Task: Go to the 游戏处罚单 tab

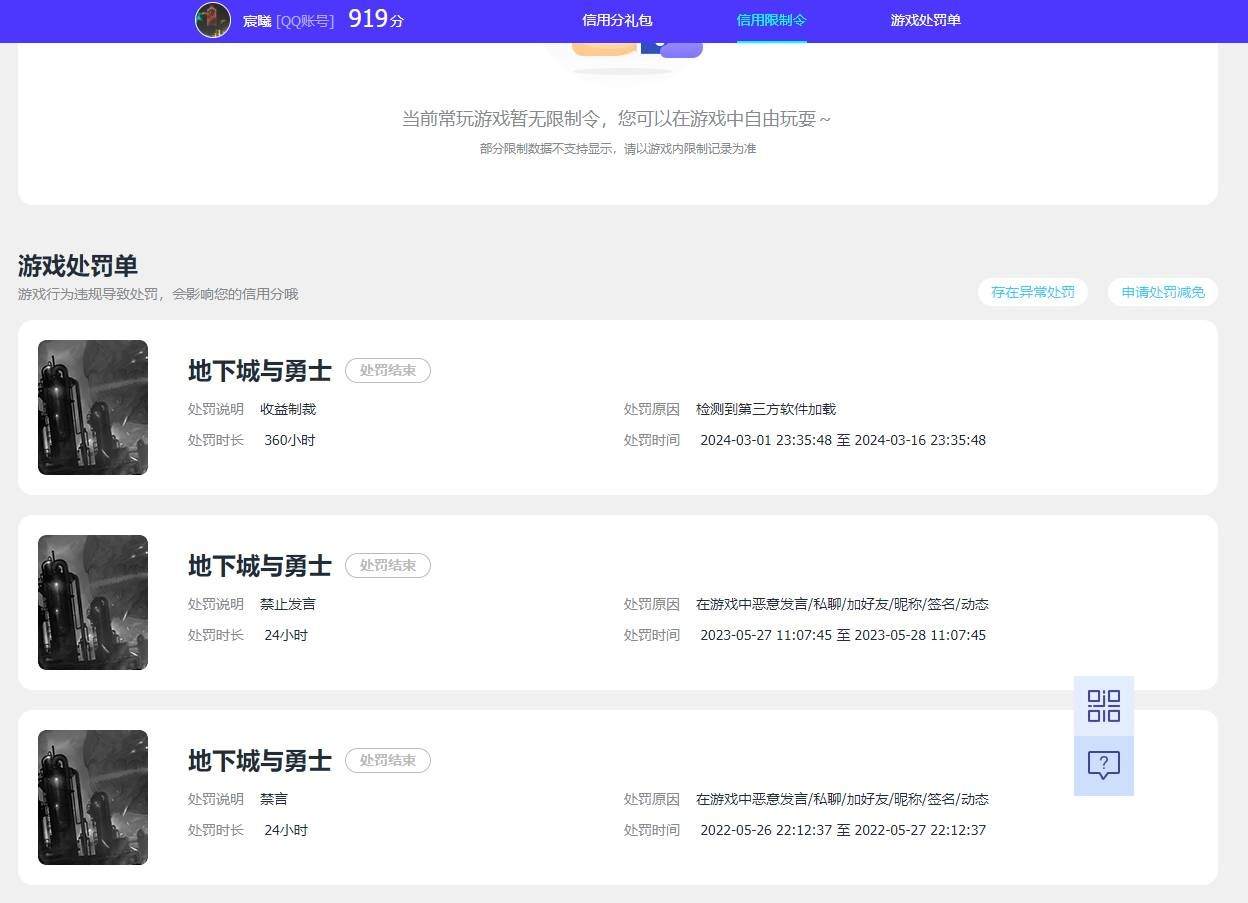Action: pos(925,20)
